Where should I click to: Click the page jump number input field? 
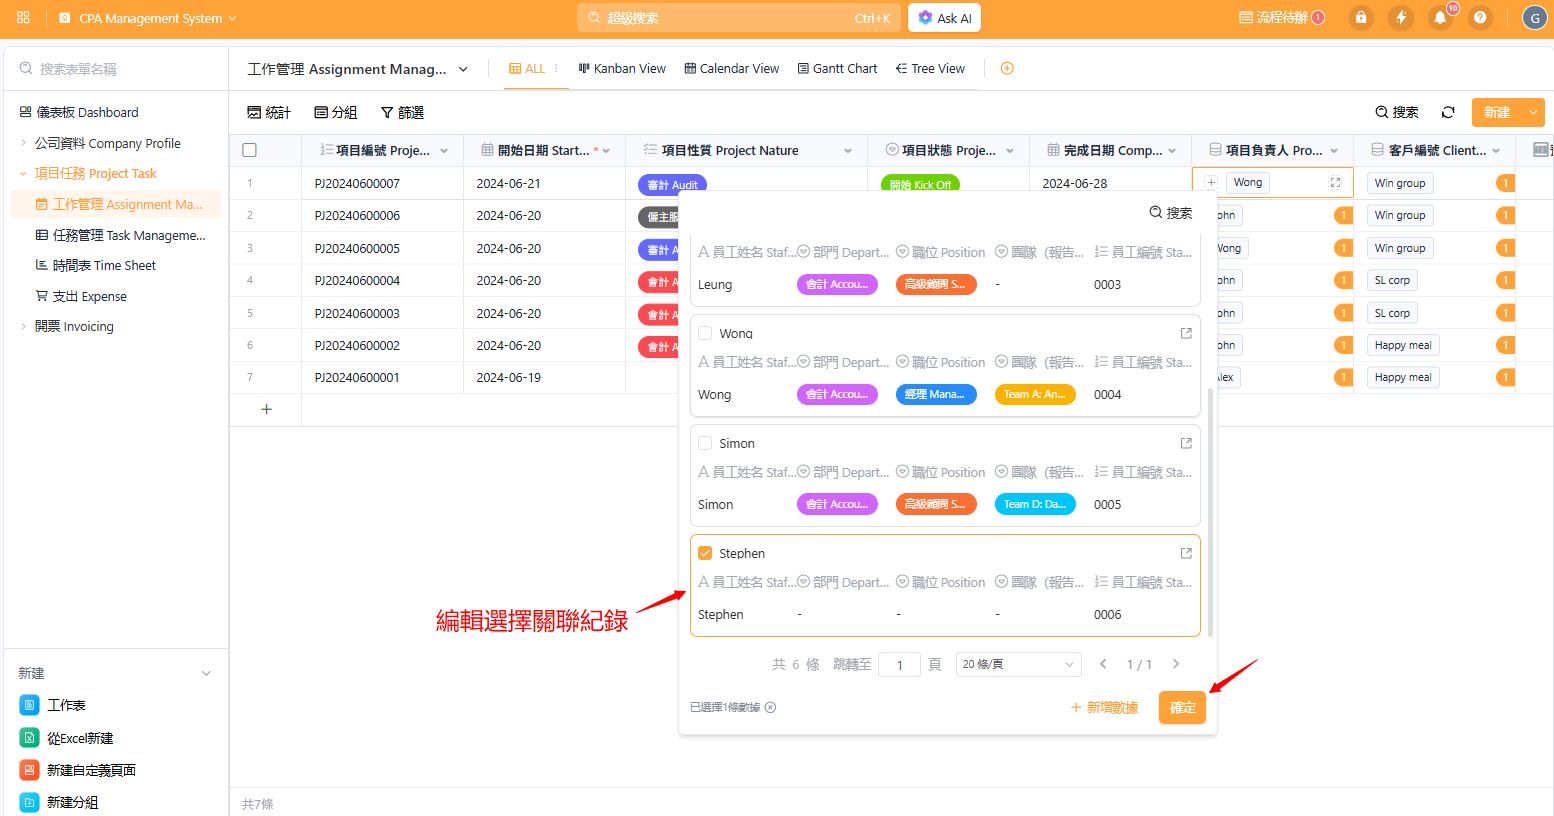pyautogui.click(x=899, y=665)
